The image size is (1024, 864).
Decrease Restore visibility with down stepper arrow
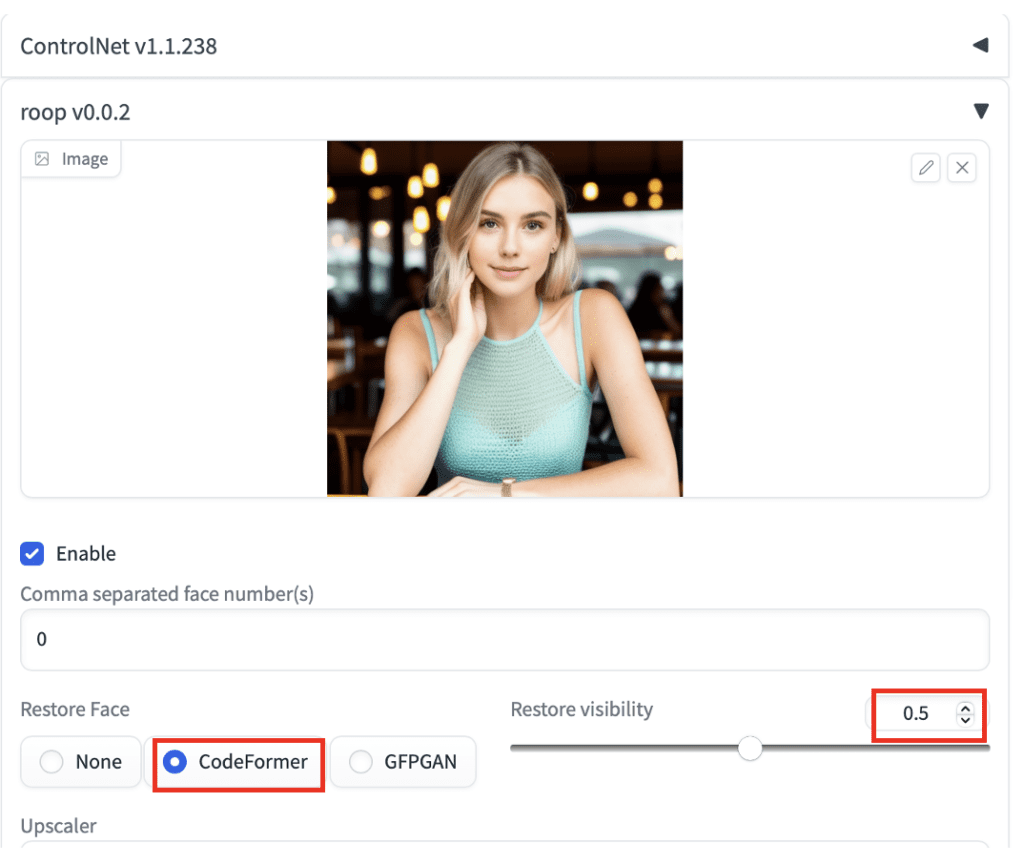pos(965,720)
